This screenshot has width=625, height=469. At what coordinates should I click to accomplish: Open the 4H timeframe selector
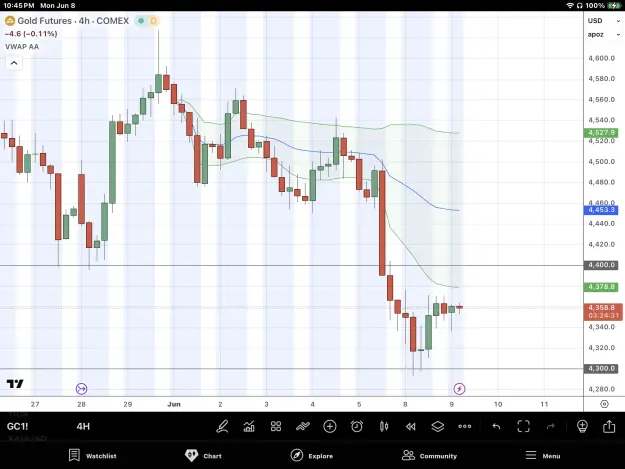[x=83, y=426]
